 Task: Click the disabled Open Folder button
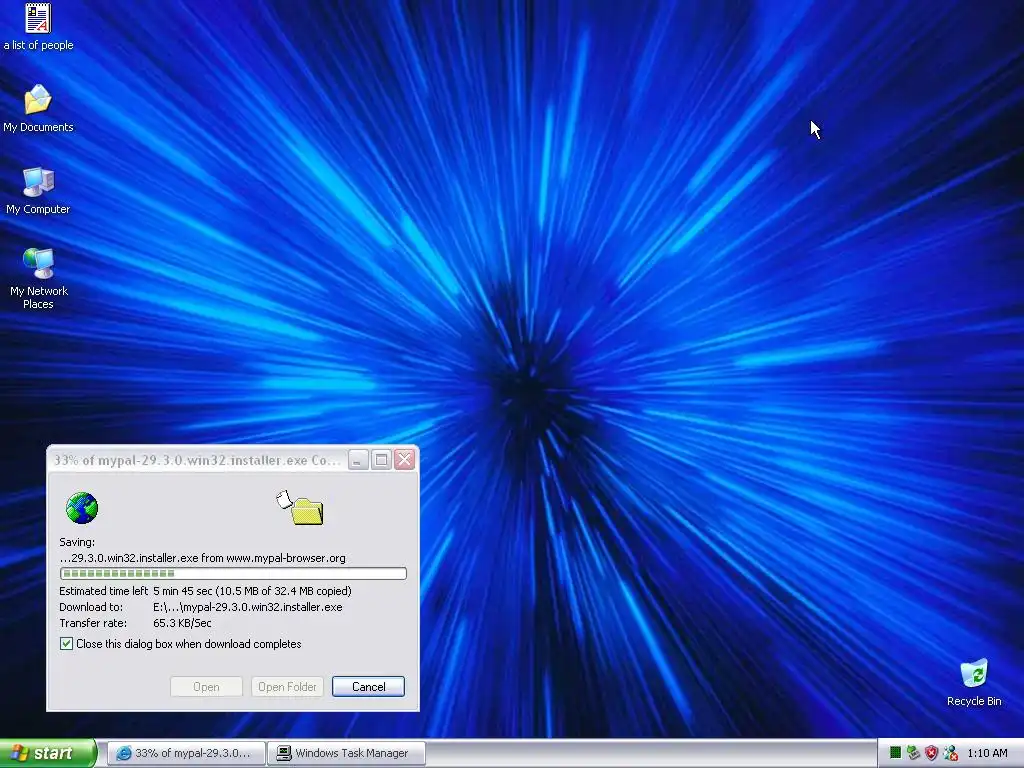[x=287, y=686]
